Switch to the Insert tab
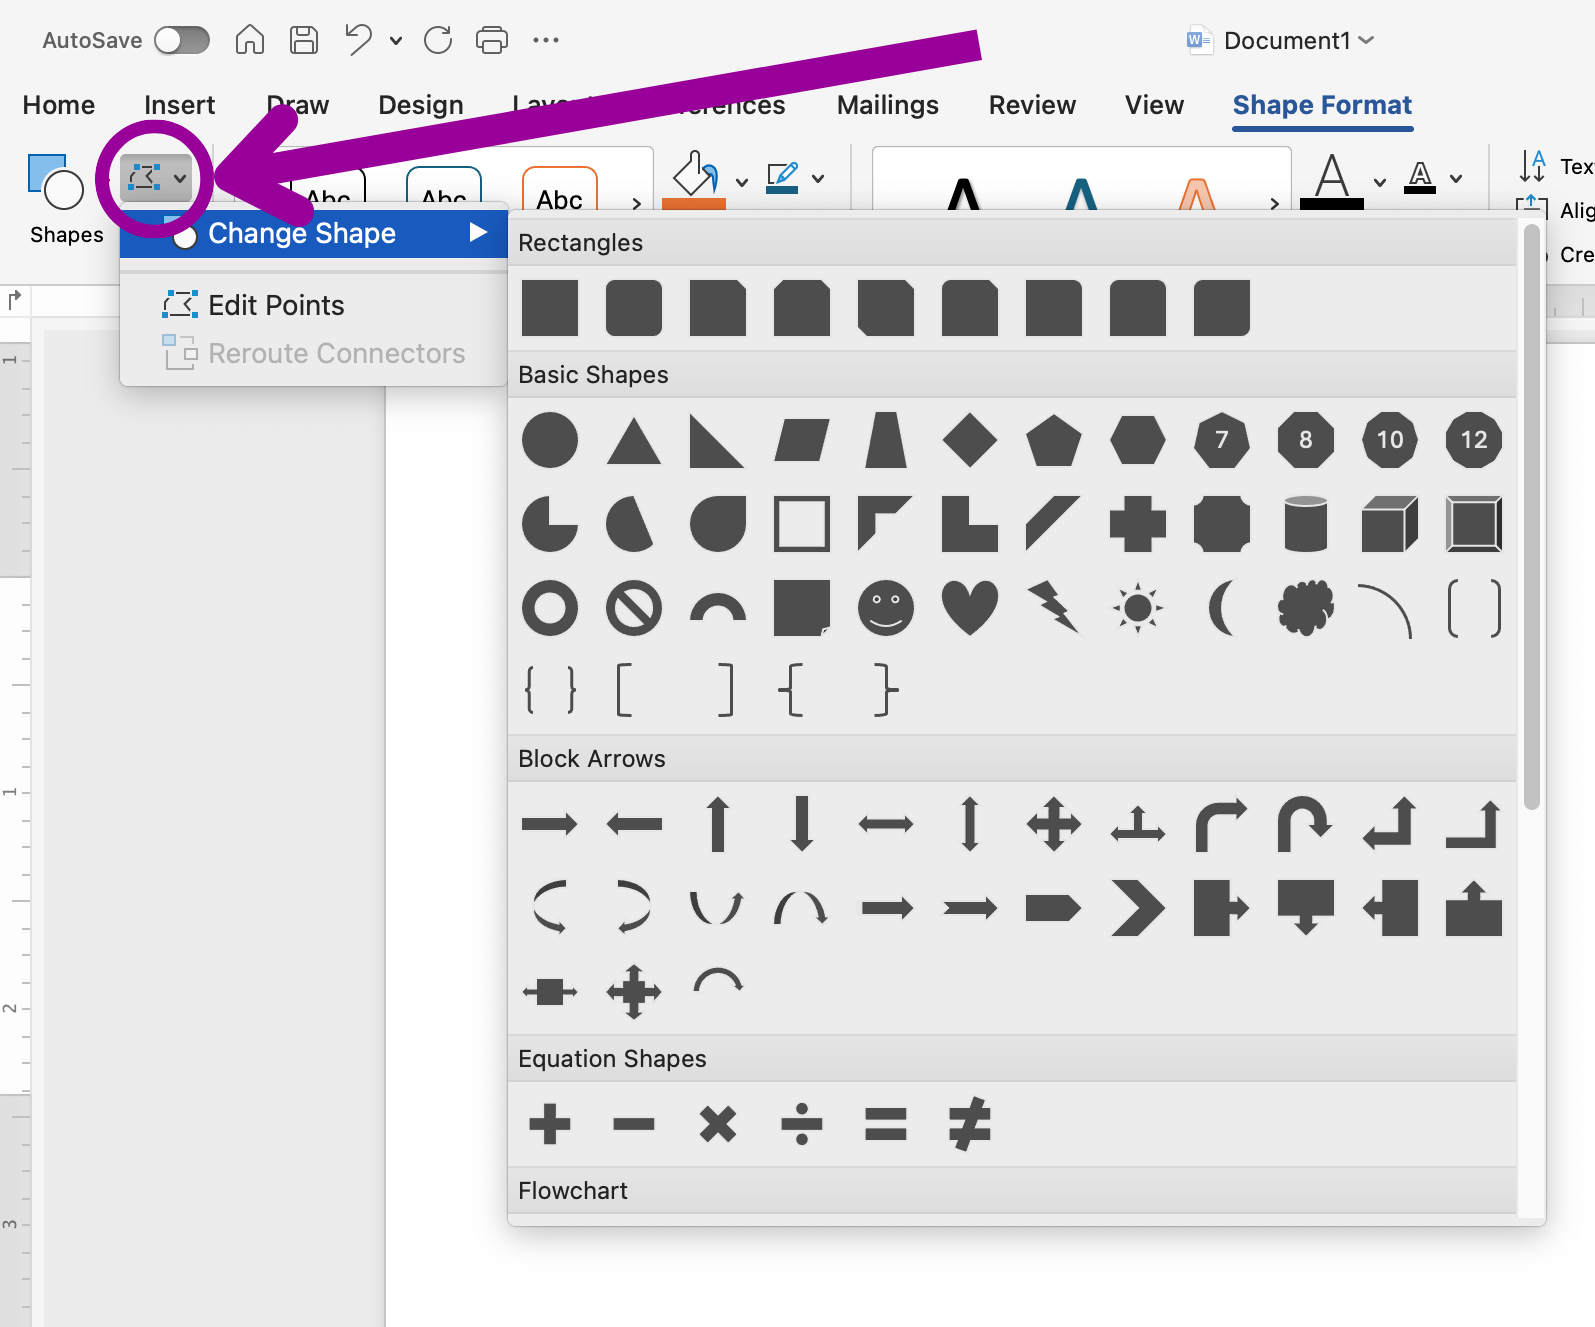Viewport: 1595px width, 1327px height. click(179, 105)
